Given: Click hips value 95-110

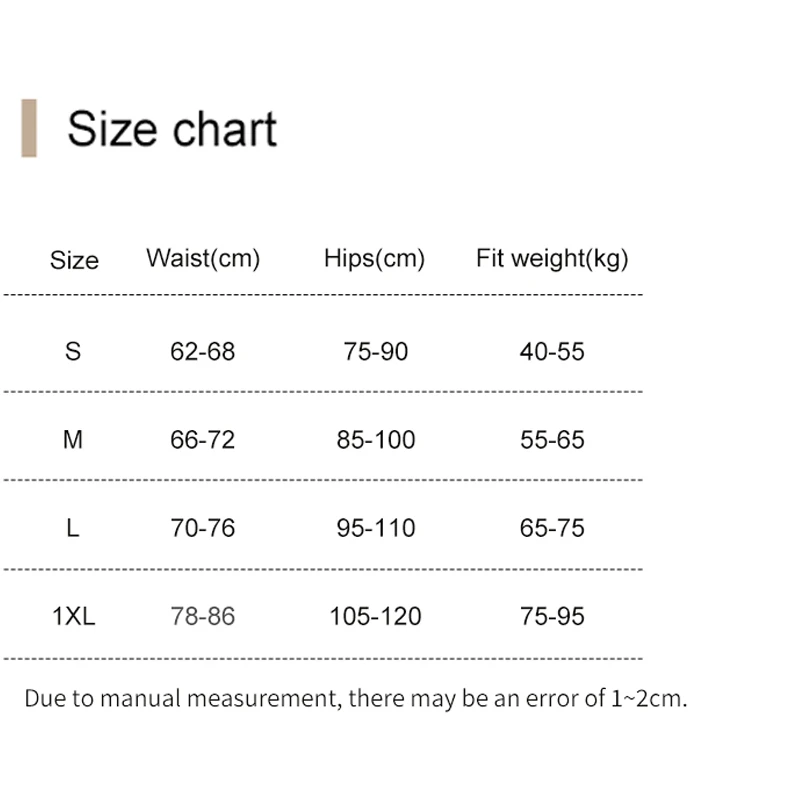Looking at the screenshot, I should coord(376,528).
